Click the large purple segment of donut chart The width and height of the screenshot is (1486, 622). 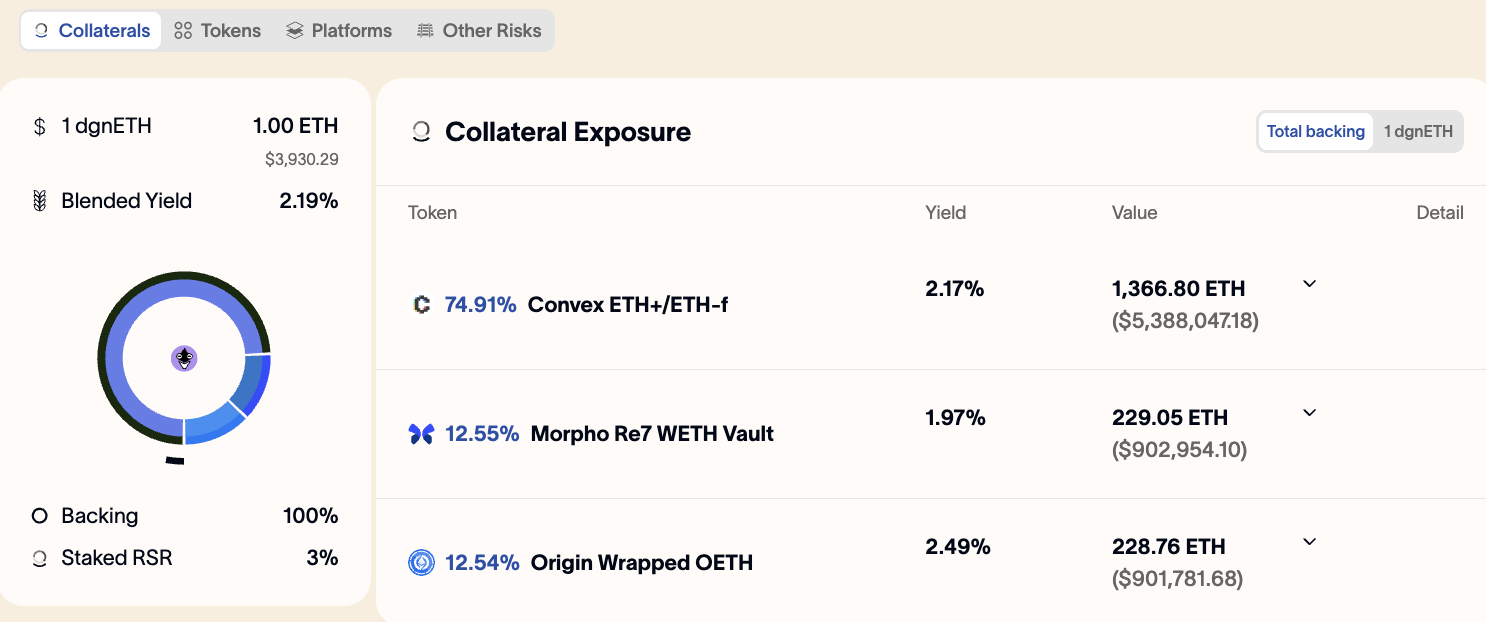point(118,340)
